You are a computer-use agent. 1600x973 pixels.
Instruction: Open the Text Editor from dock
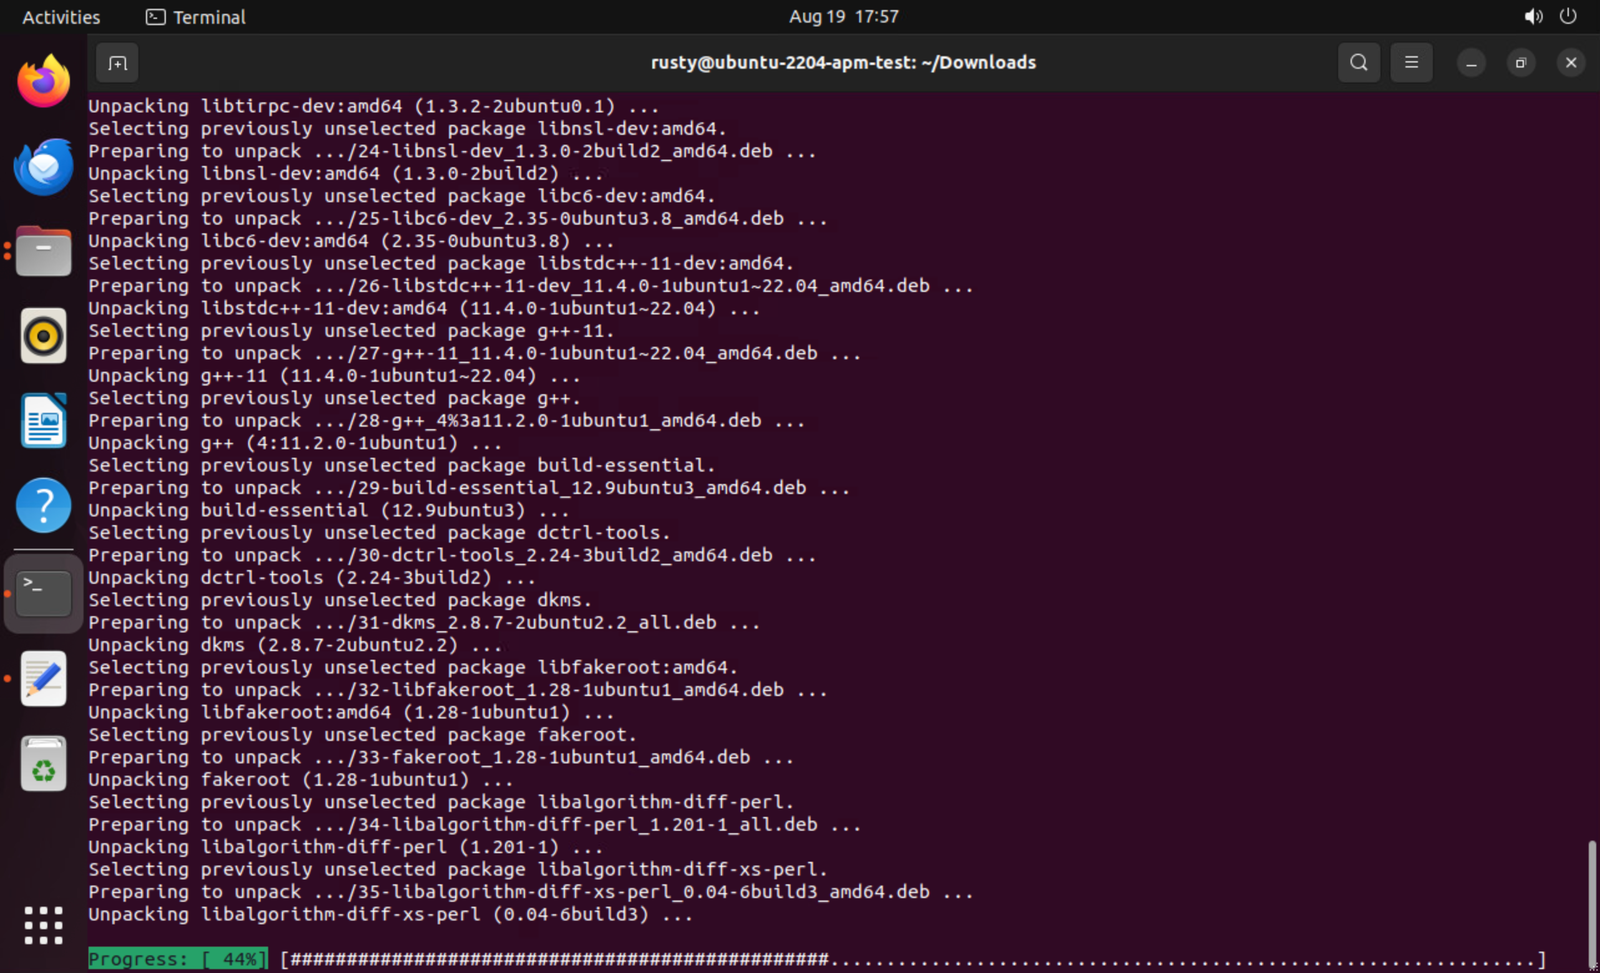pyautogui.click(x=44, y=679)
